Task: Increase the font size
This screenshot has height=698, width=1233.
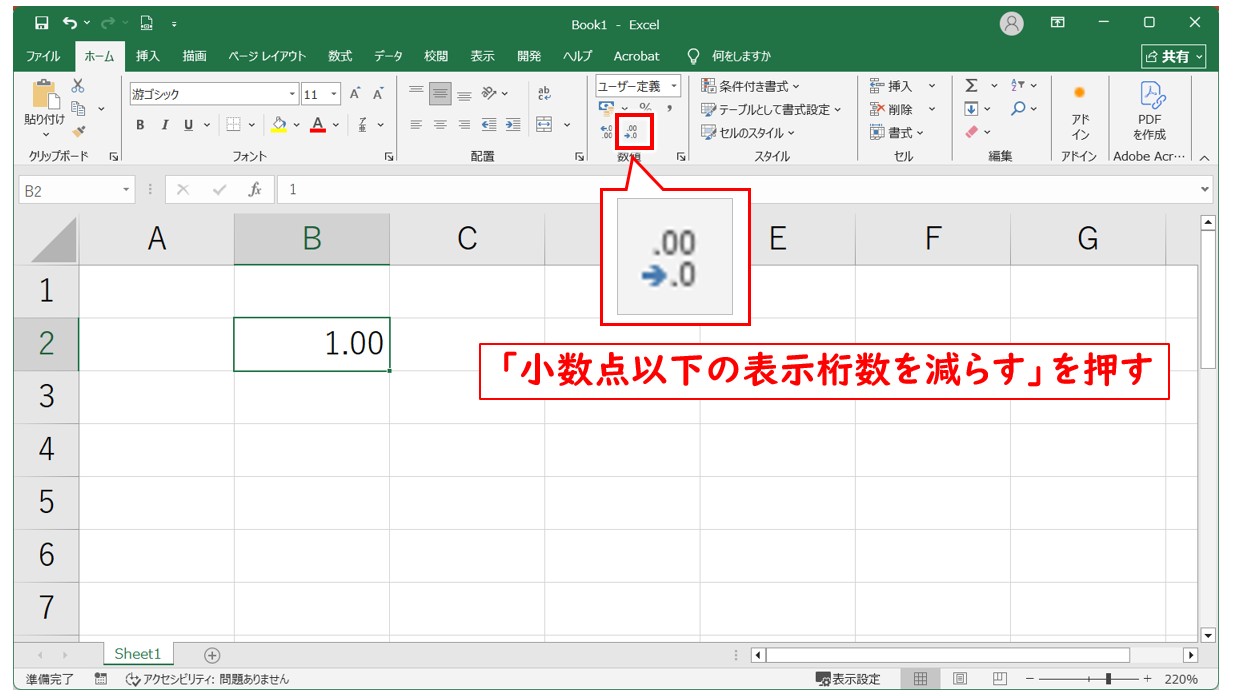Action: click(x=355, y=94)
